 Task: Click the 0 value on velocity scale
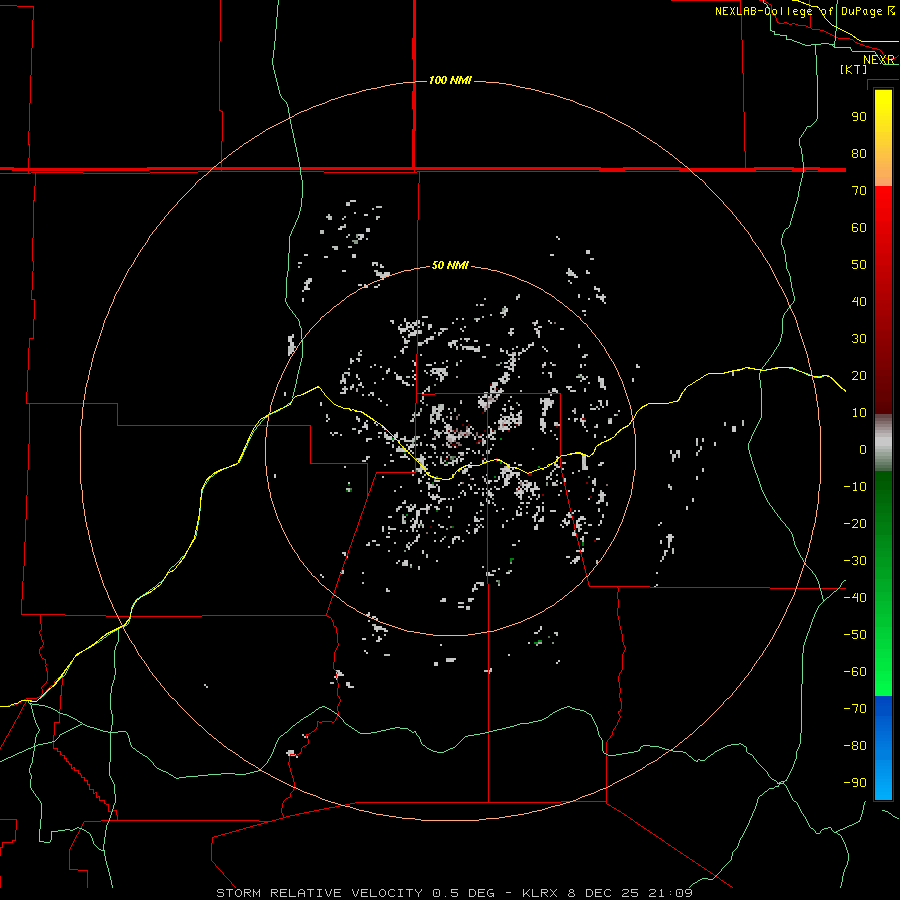863,449
